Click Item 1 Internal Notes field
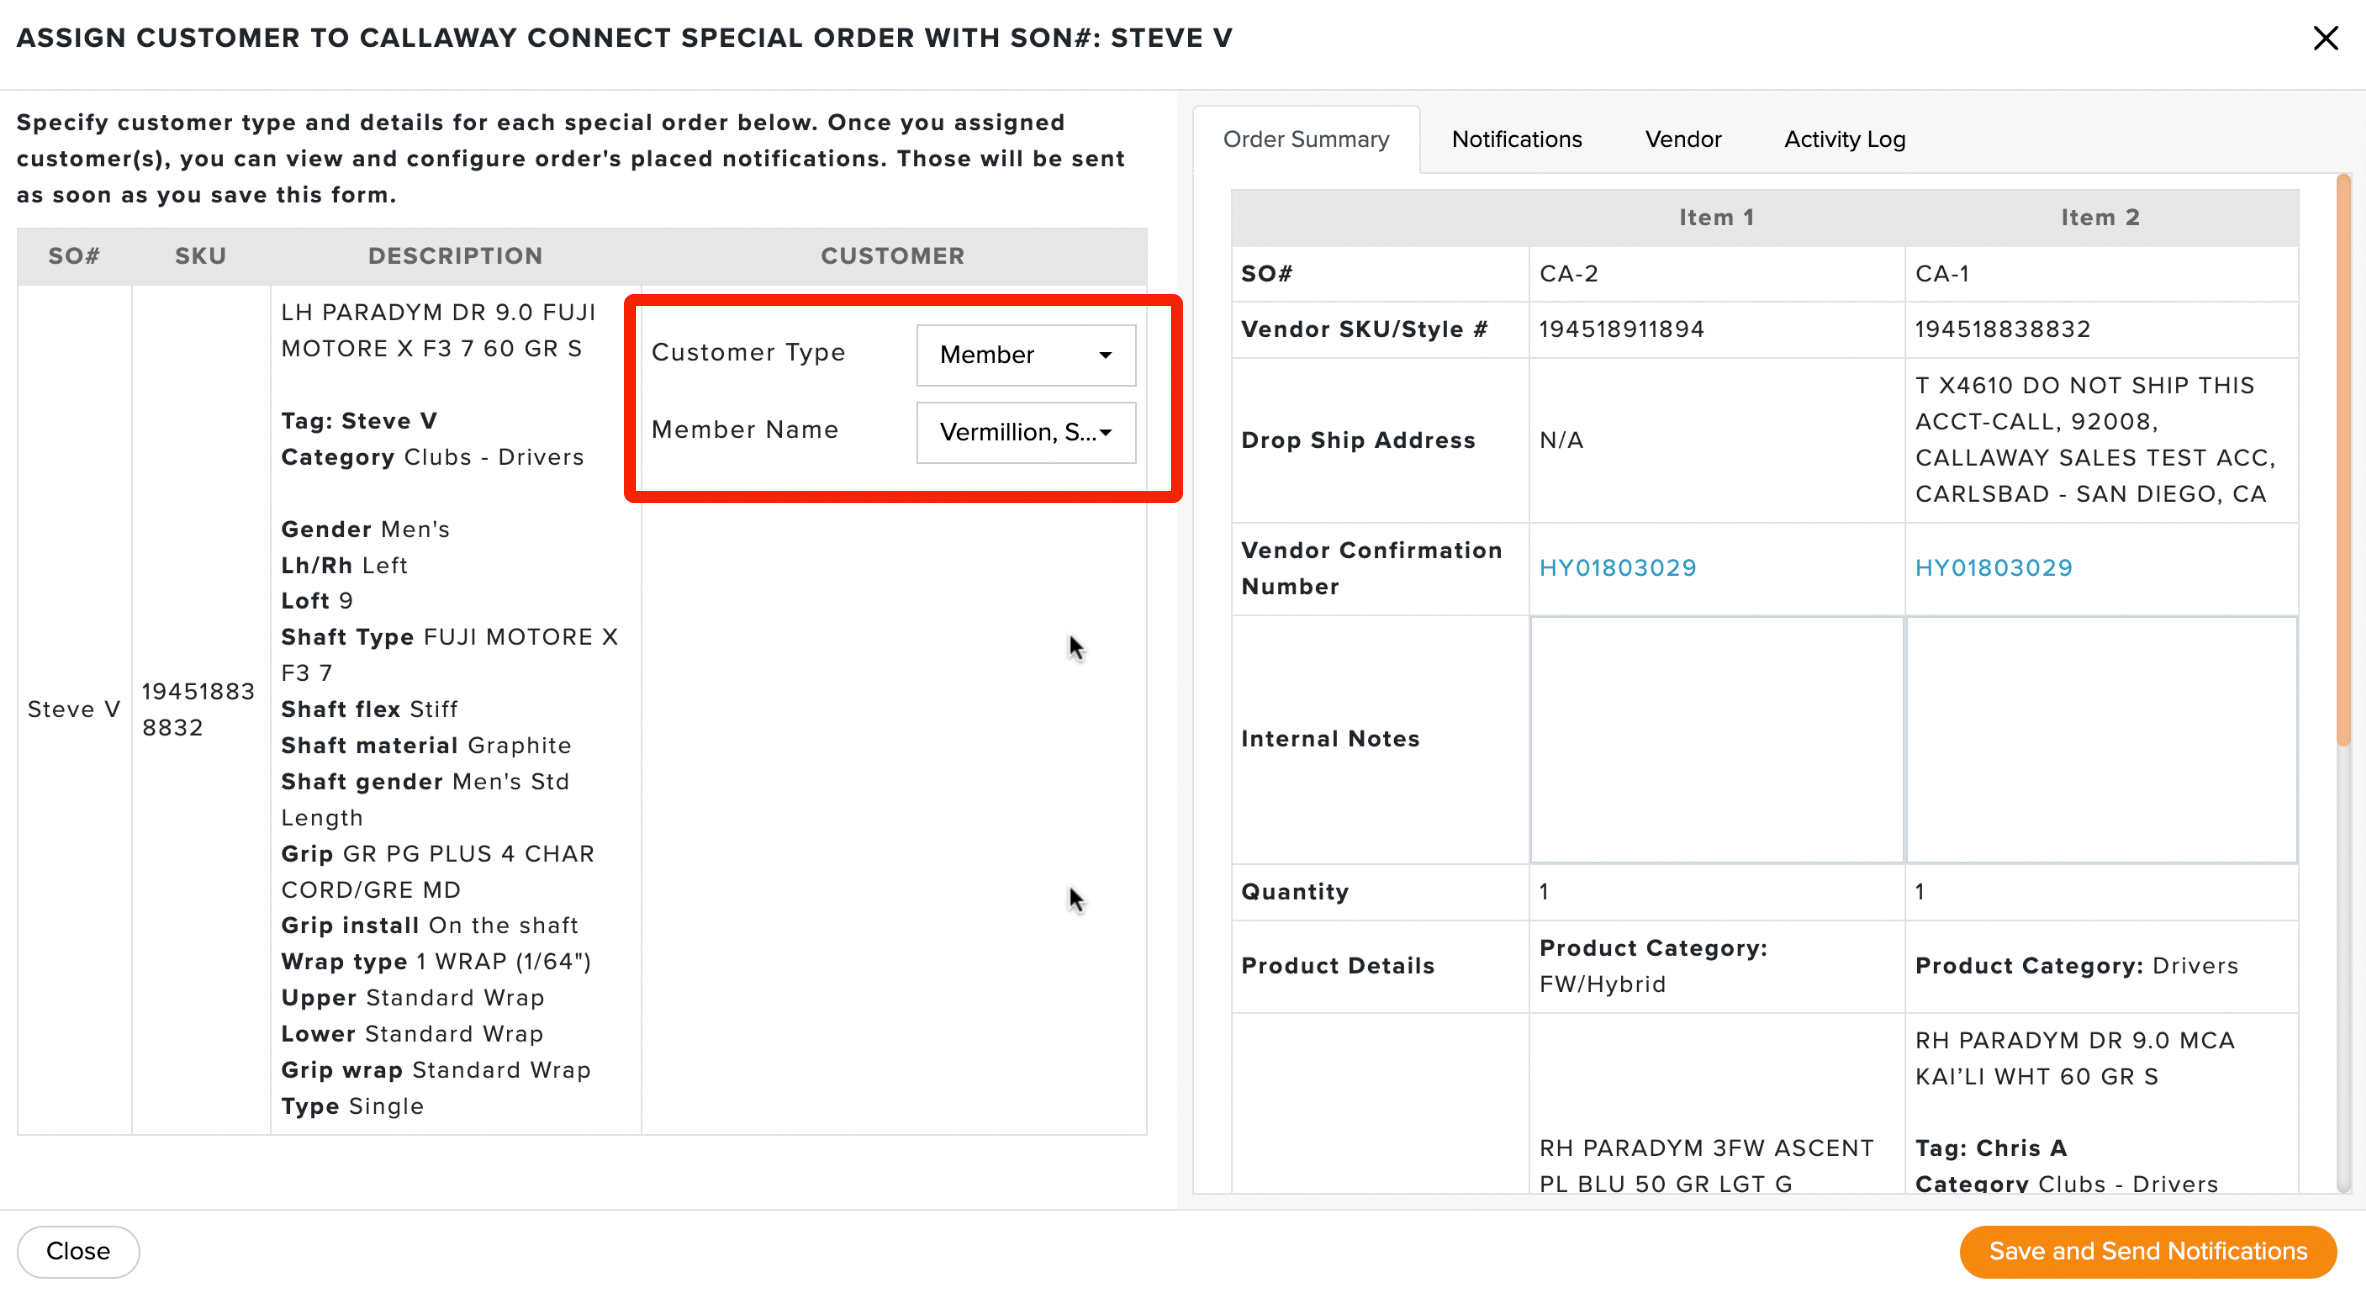Viewport: 2366px width, 1304px height. click(1717, 740)
